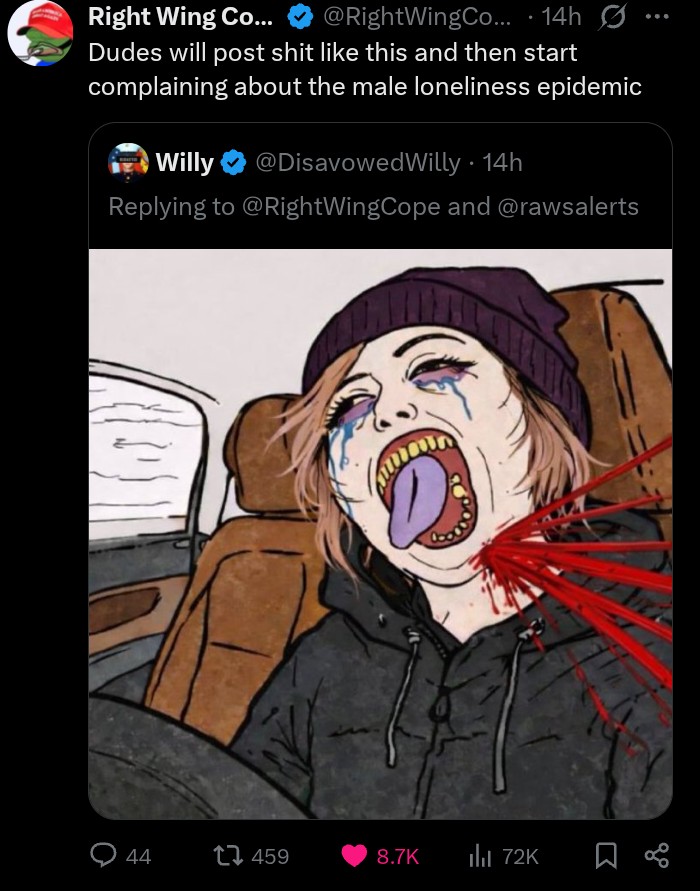Click the share icon
700x891 pixels.
pos(656,855)
